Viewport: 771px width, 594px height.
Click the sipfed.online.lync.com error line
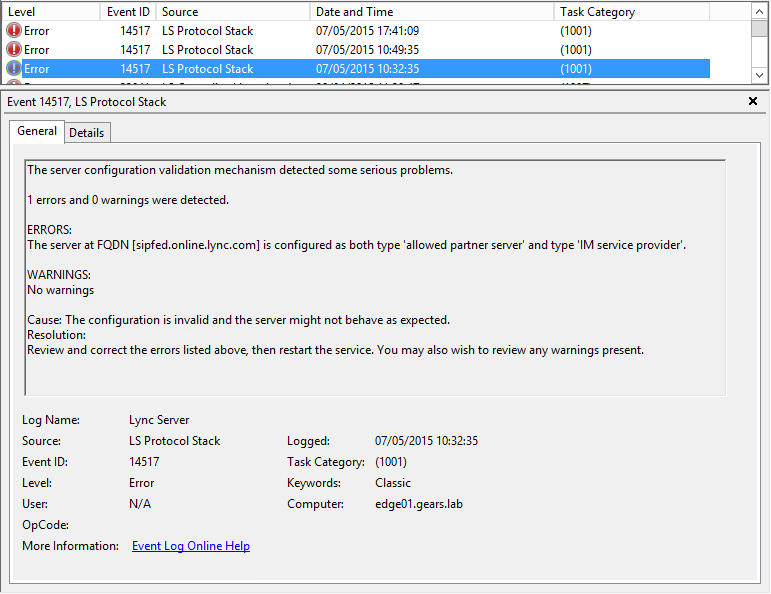click(356, 245)
